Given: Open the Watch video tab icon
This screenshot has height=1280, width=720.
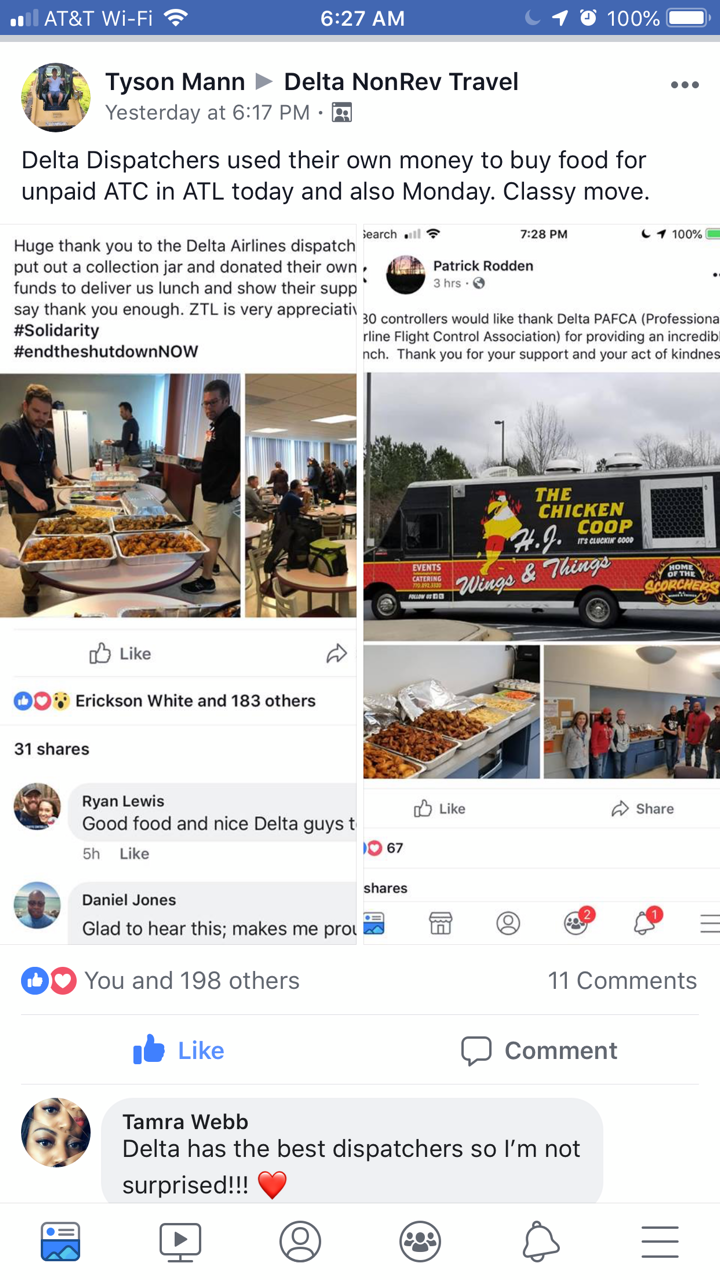Looking at the screenshot, I should 180,1241.
